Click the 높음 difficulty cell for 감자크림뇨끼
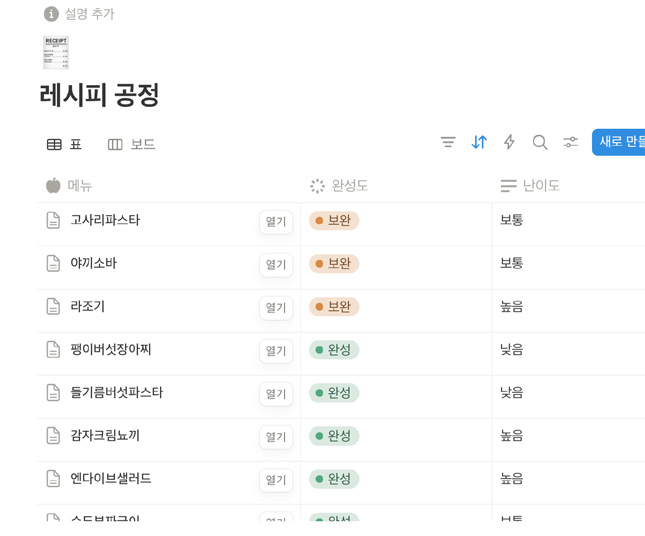The width and height of the screenshot is (645, 536). point(512,436)
